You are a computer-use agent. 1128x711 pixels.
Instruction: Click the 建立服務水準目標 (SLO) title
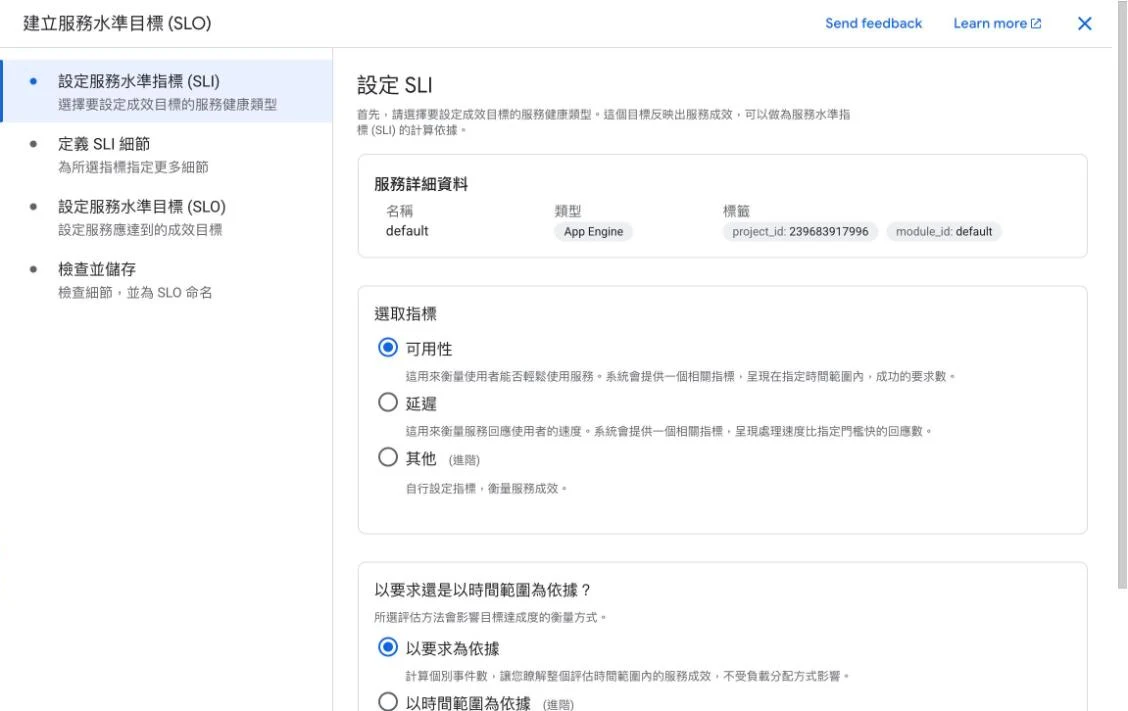[117, 23]
